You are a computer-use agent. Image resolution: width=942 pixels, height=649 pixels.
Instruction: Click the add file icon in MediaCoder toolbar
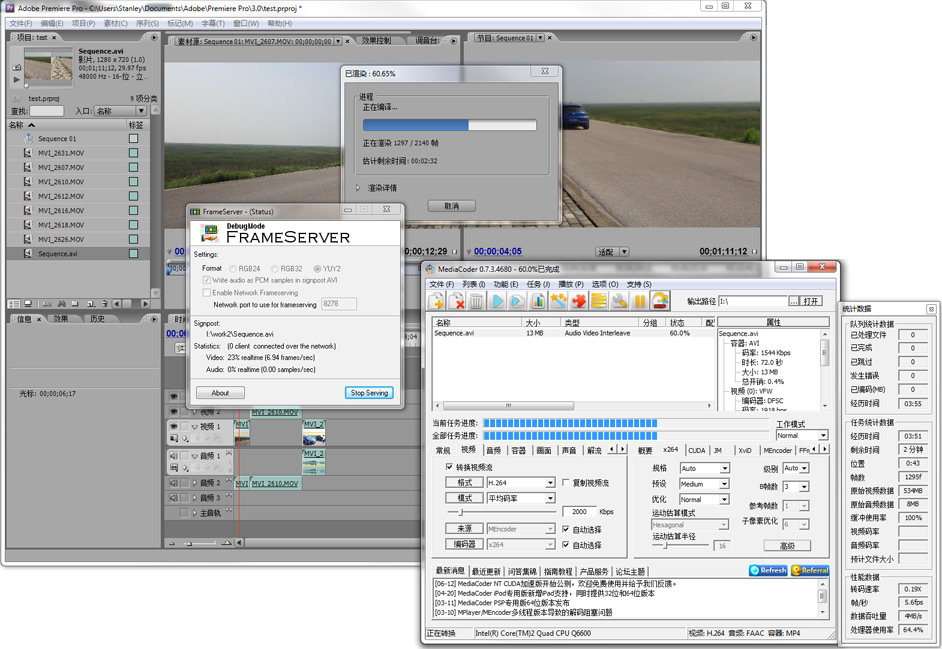[436, 300]
